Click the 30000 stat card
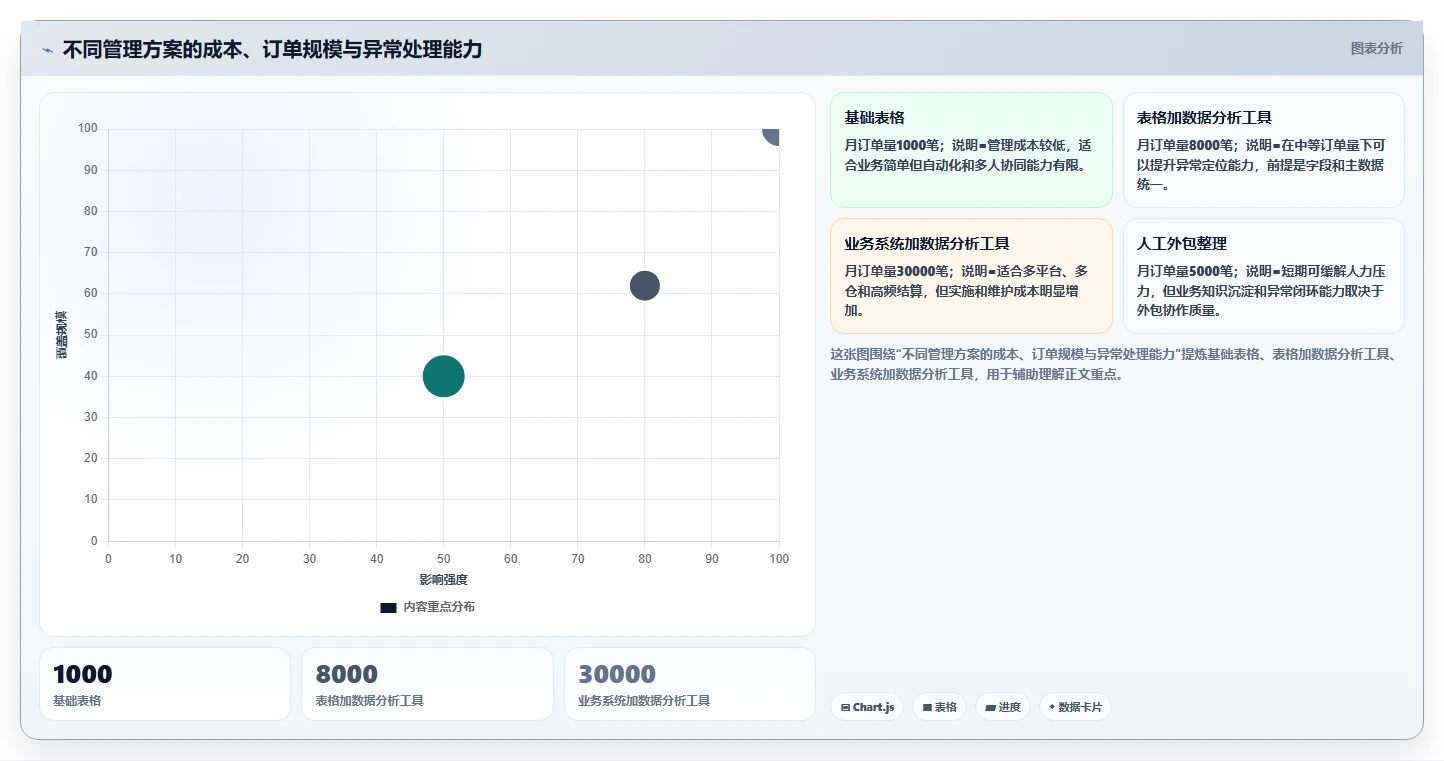The image size is (1444, 761). 690,684
